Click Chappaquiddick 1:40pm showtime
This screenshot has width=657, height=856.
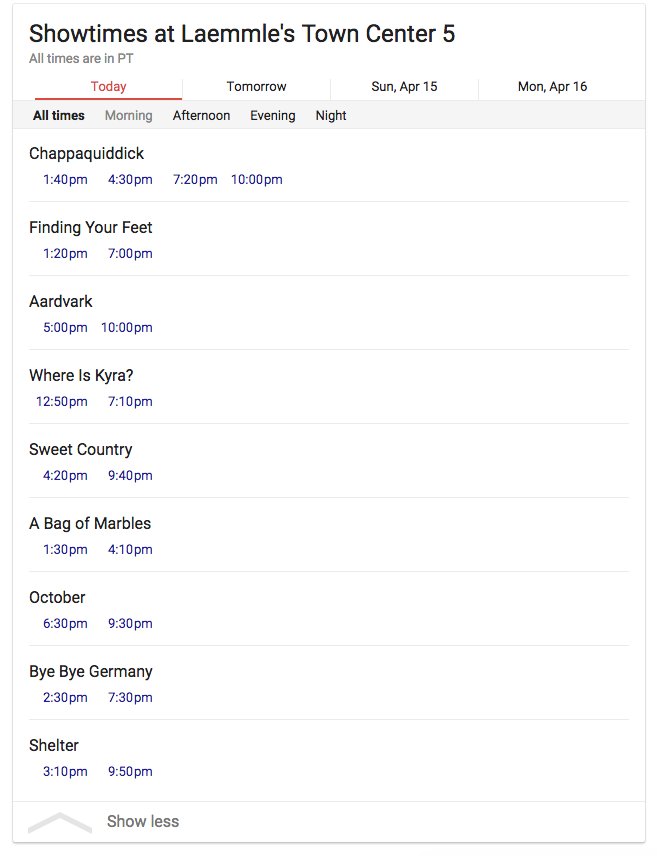point(65,180)
